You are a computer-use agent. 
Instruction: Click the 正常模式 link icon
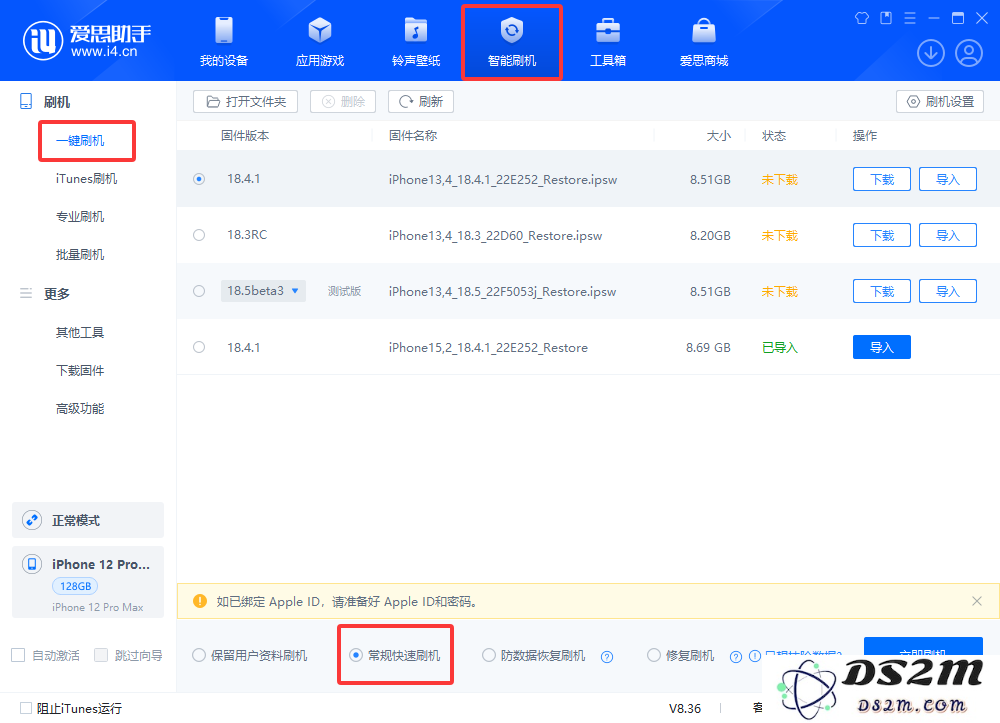pyautogui.click(x=32, y=520)
